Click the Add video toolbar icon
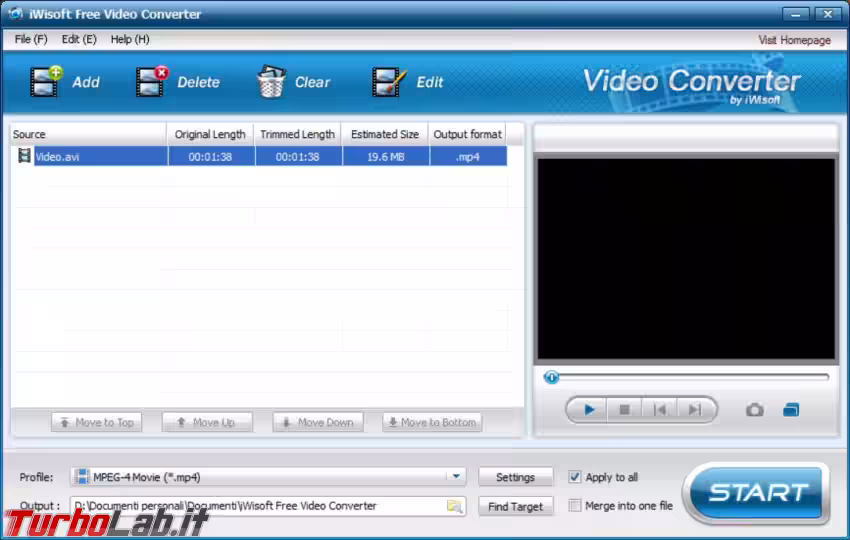850x540 pixels. pos(46,81)
